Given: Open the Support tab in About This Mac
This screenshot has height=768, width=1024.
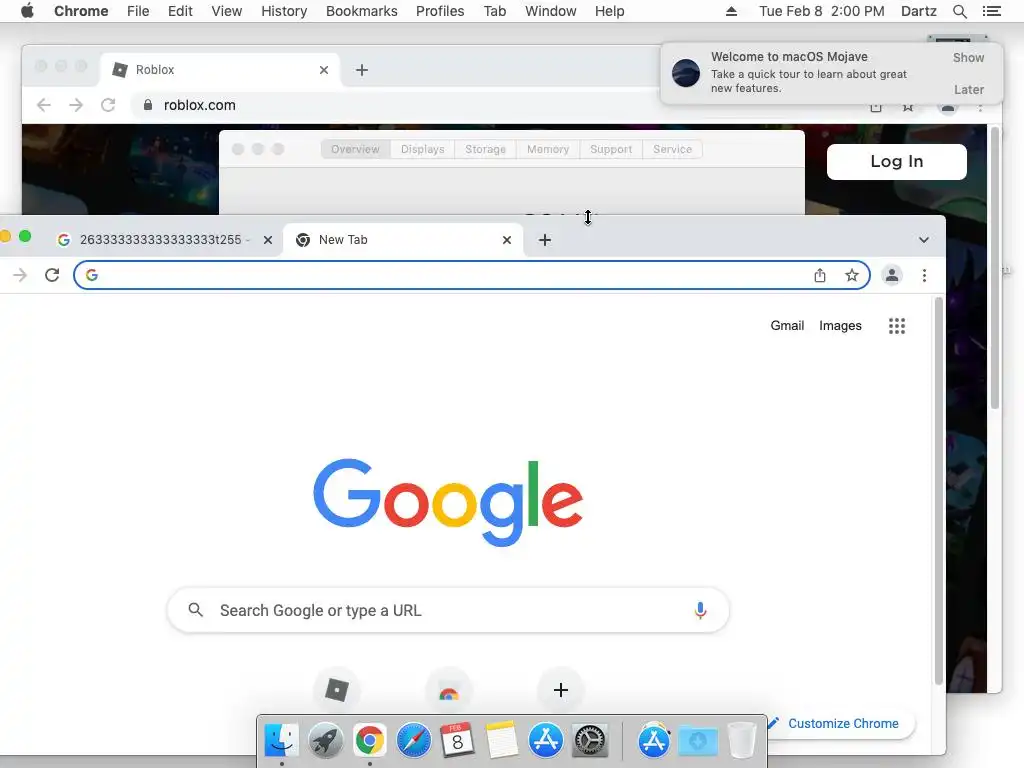Looking at the screenshot, I should (611, 150).
